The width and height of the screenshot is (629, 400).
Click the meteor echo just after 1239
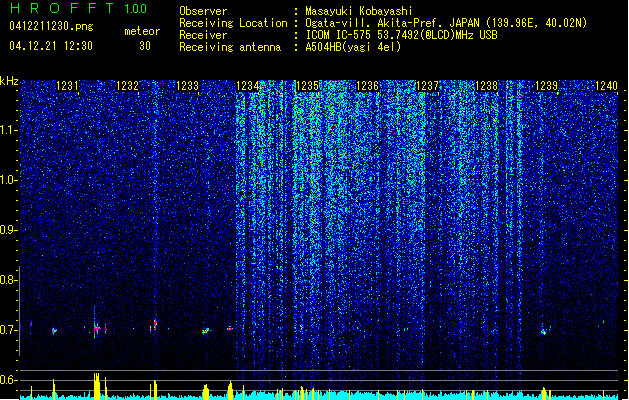point(544,332)
